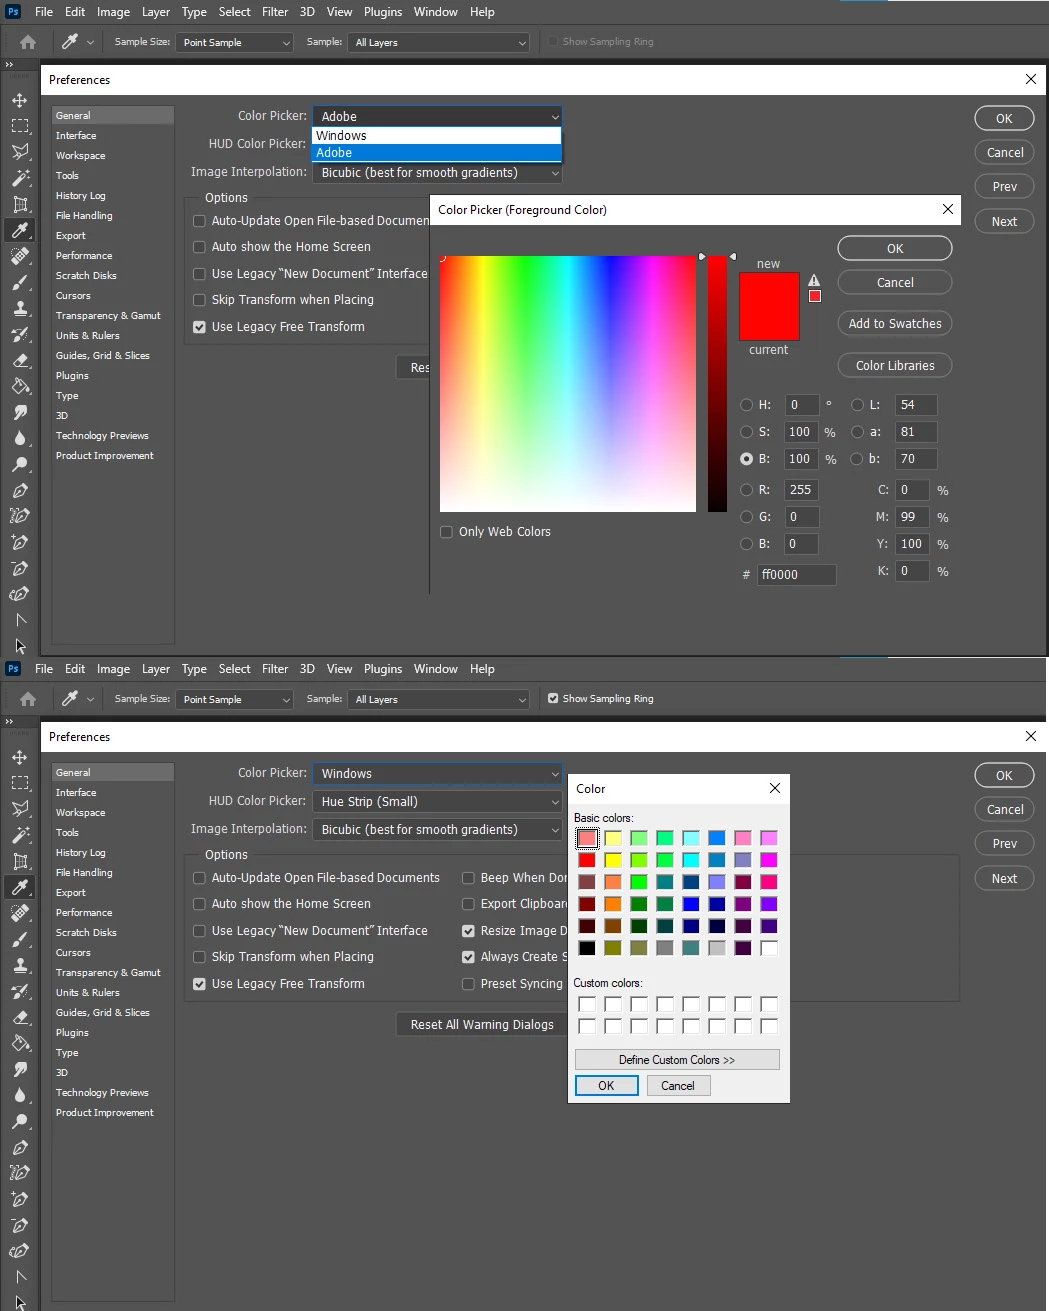Open the Layer menu in lower menu bar
The image size is (1049, 1311).
156,669
